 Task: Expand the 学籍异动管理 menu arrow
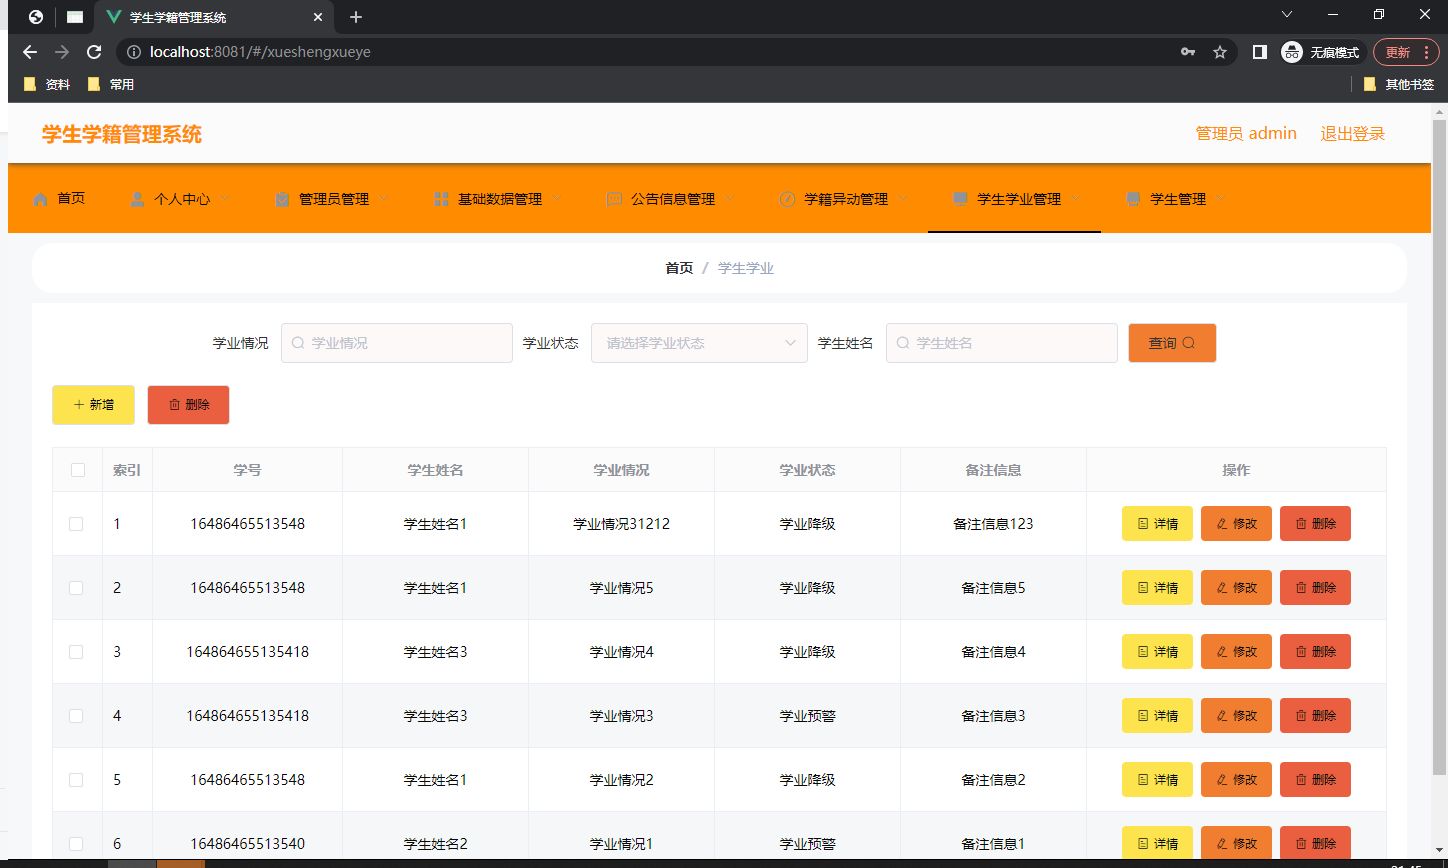902,198
